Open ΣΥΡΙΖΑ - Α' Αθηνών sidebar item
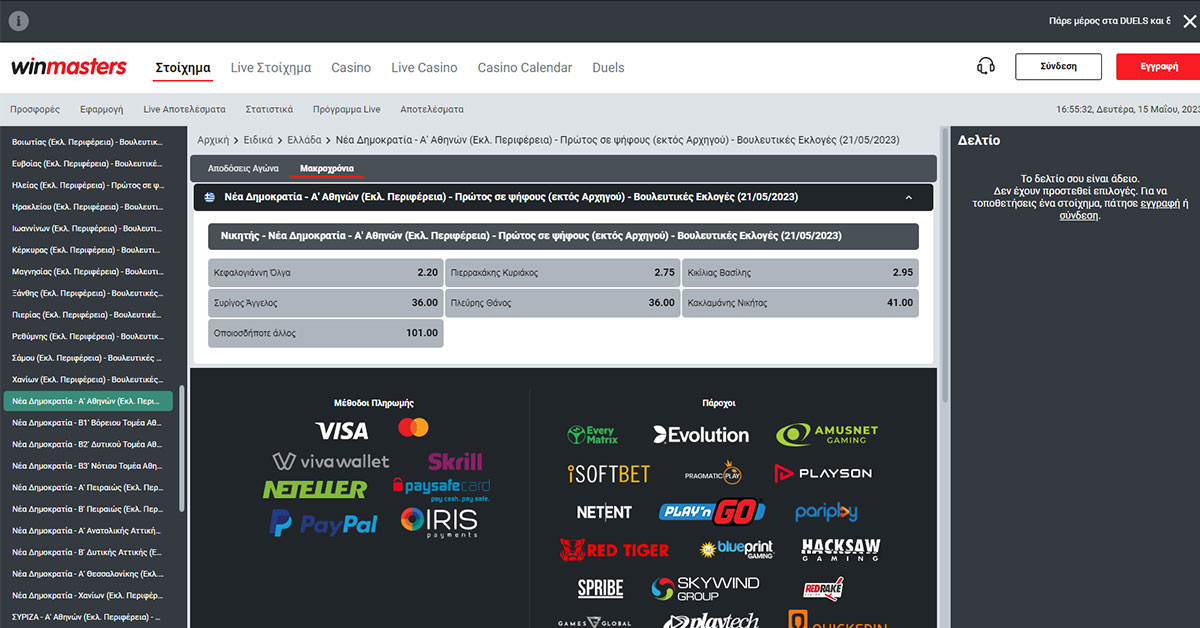Viewport: 1200px width, 628px height. pyautogui.click(x=88, y=618)
